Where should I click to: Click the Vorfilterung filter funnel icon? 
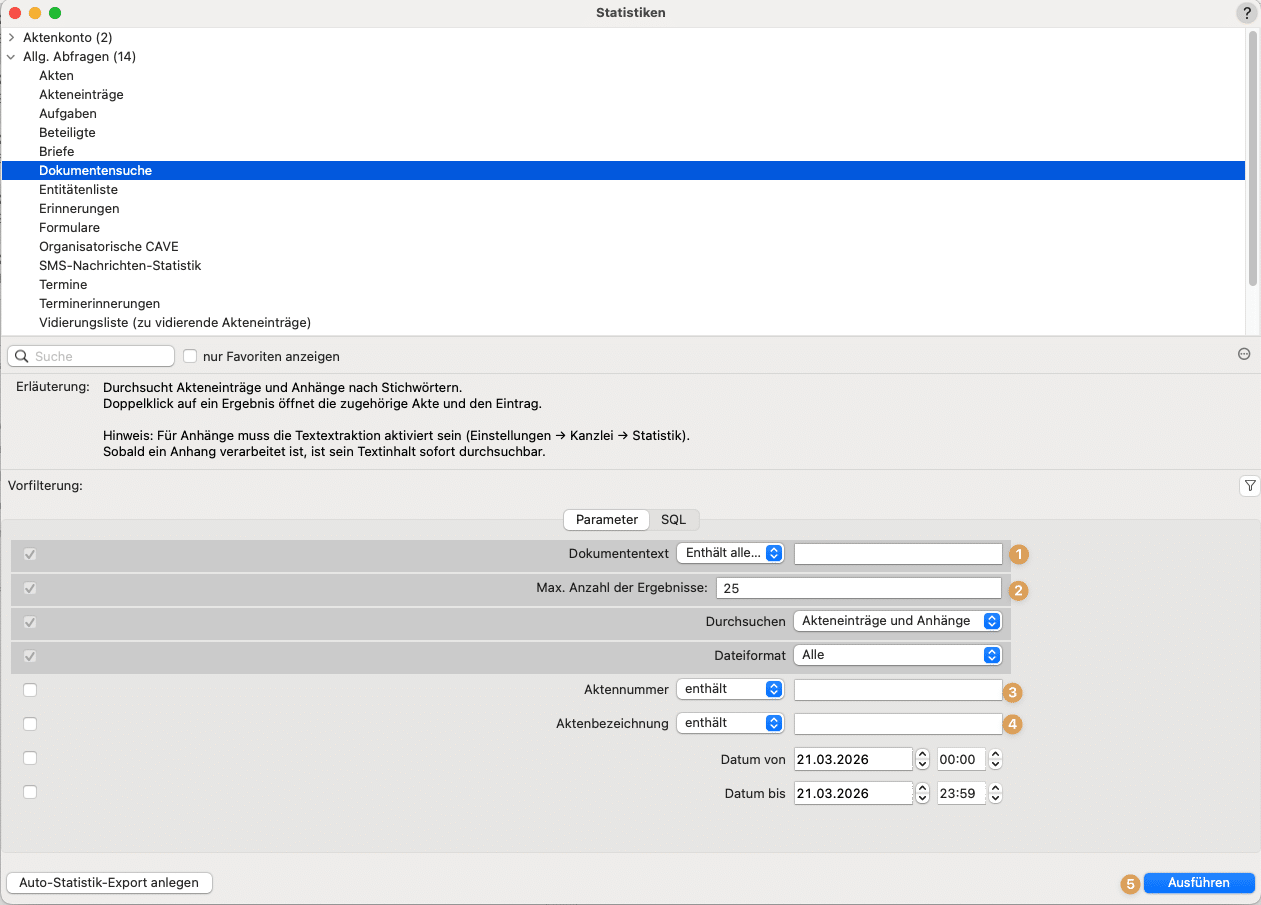tap(1249, 486)
